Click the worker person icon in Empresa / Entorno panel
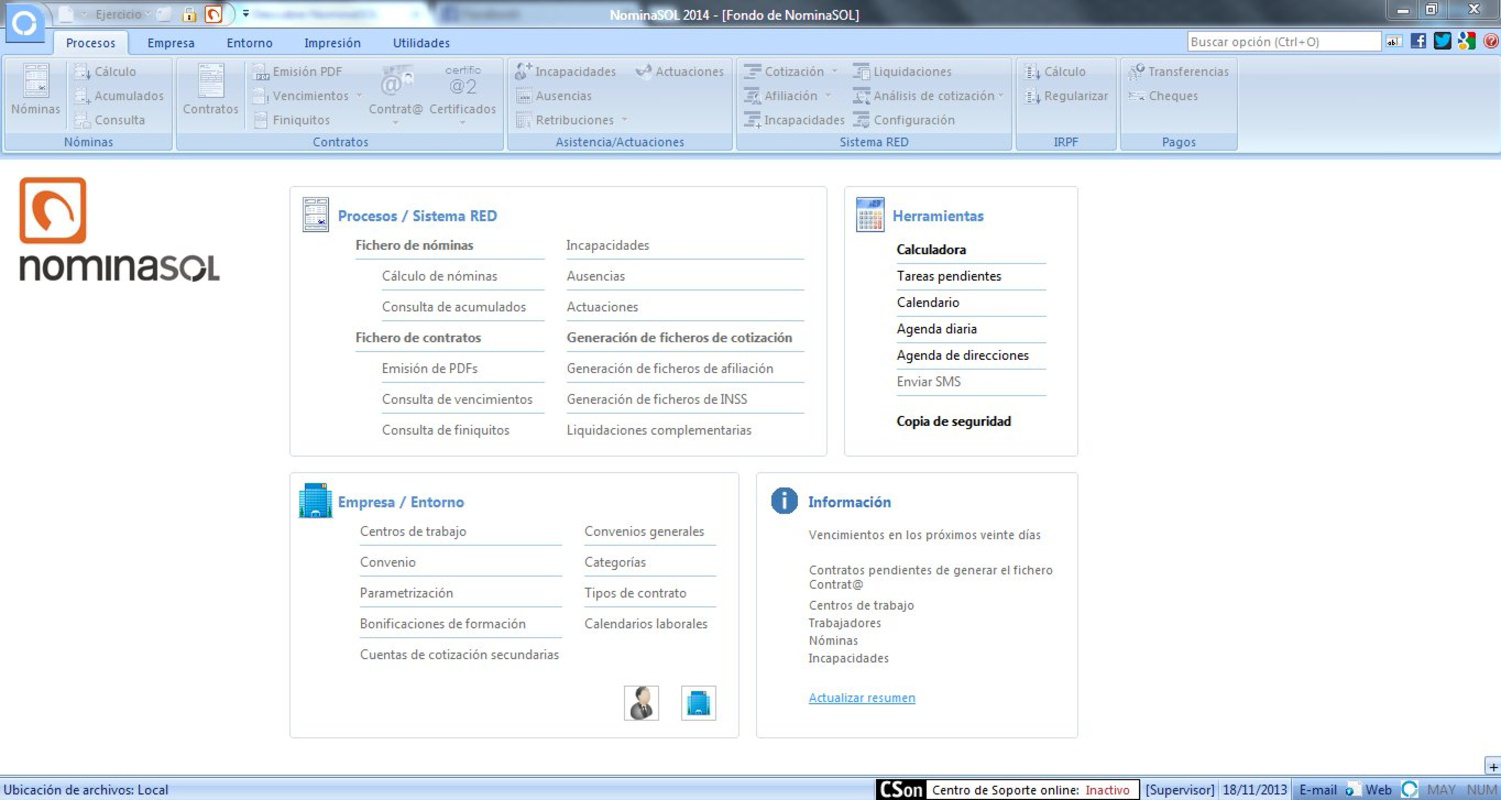The image size is (1501, 800). 641,703
